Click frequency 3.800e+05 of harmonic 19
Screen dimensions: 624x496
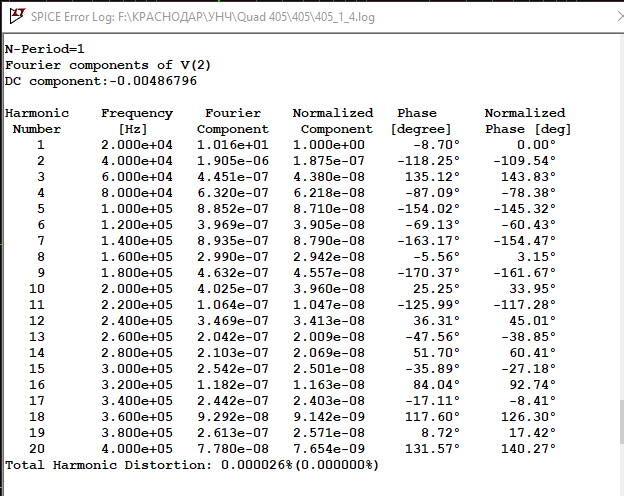(136, 432)
